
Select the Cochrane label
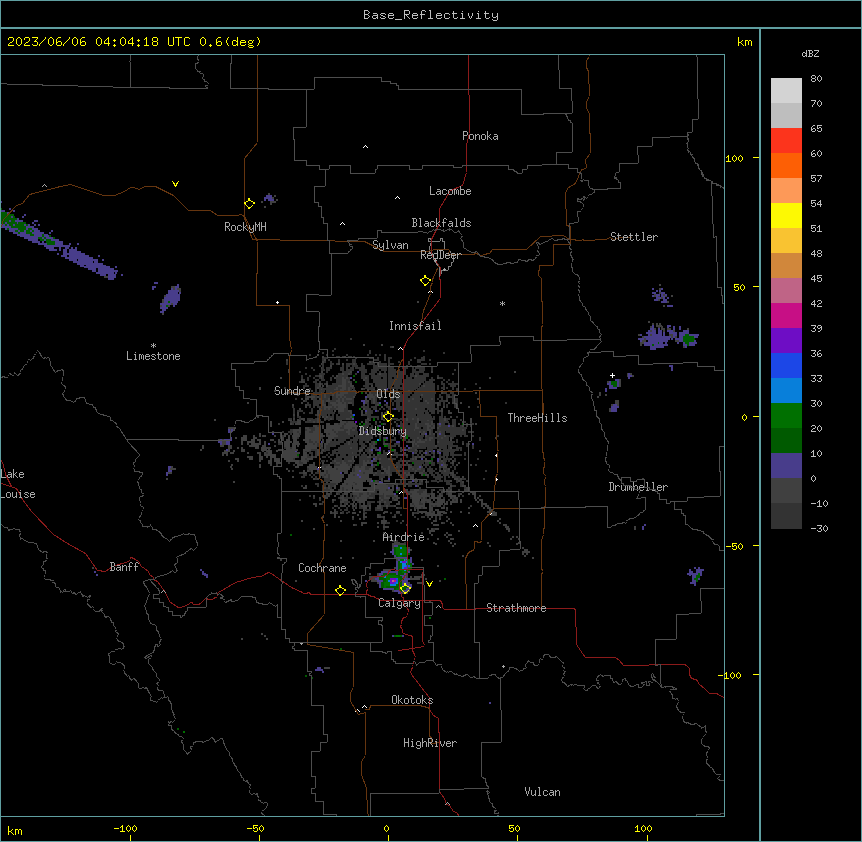(x=322, y=568)
